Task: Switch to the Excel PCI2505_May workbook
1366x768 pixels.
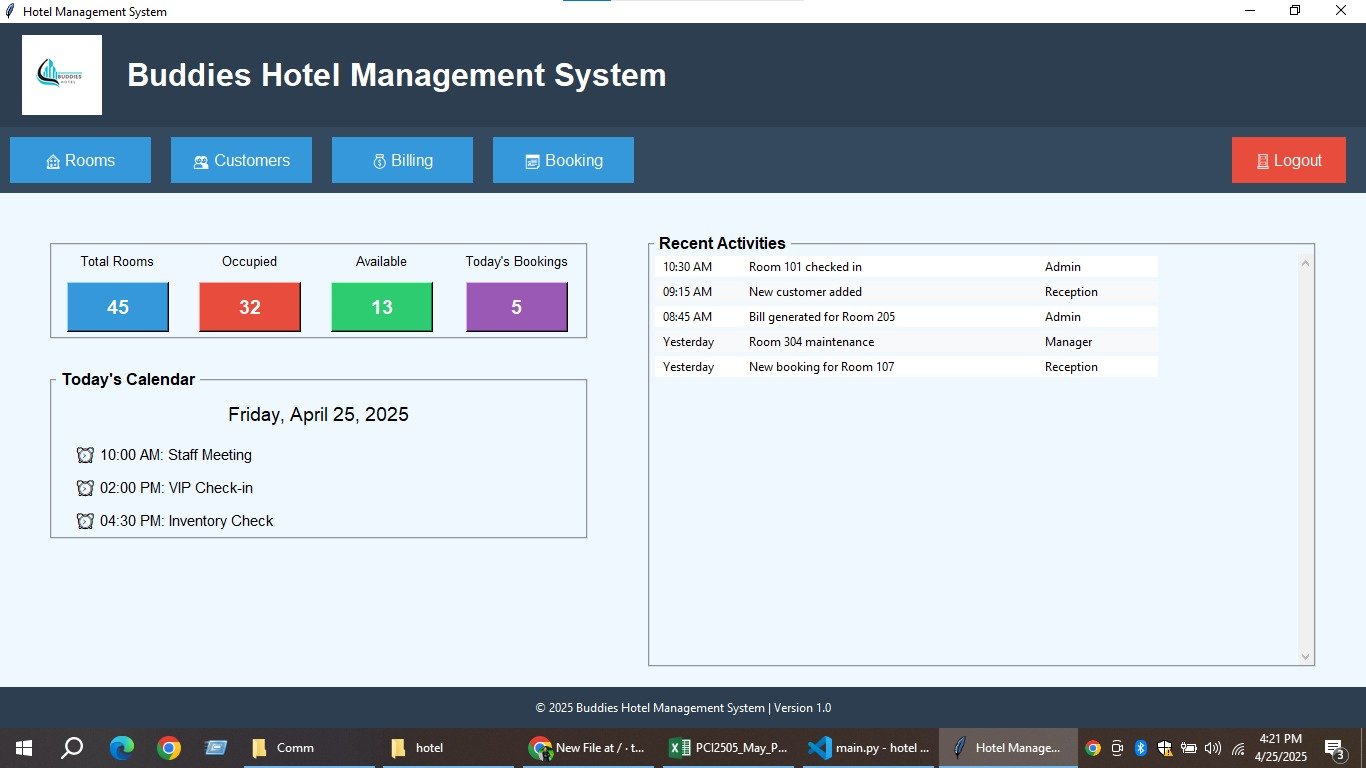Action: tap(728, 748)
